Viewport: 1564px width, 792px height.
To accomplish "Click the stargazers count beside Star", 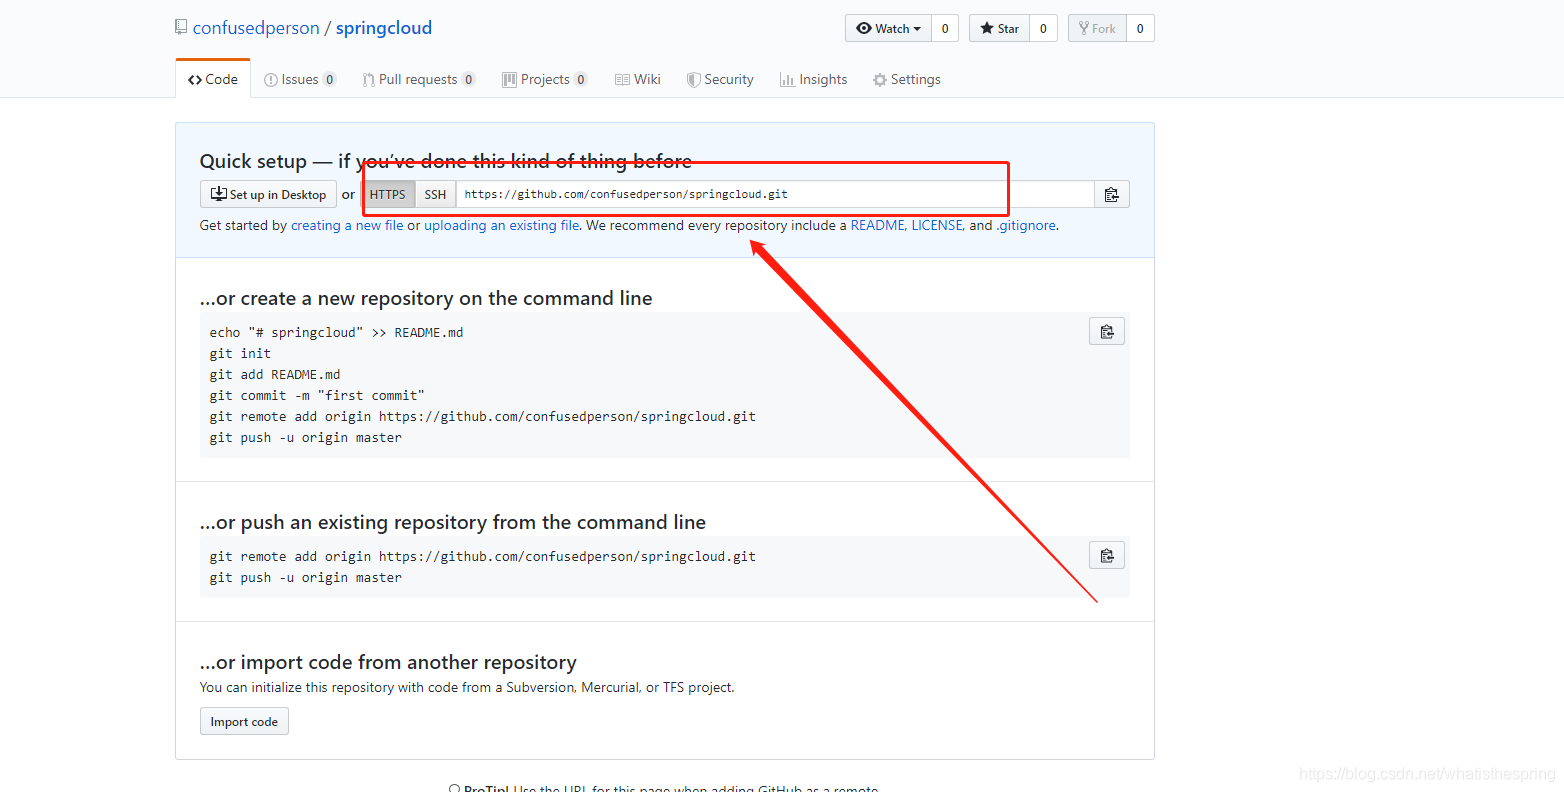I will pos(1043,28).
